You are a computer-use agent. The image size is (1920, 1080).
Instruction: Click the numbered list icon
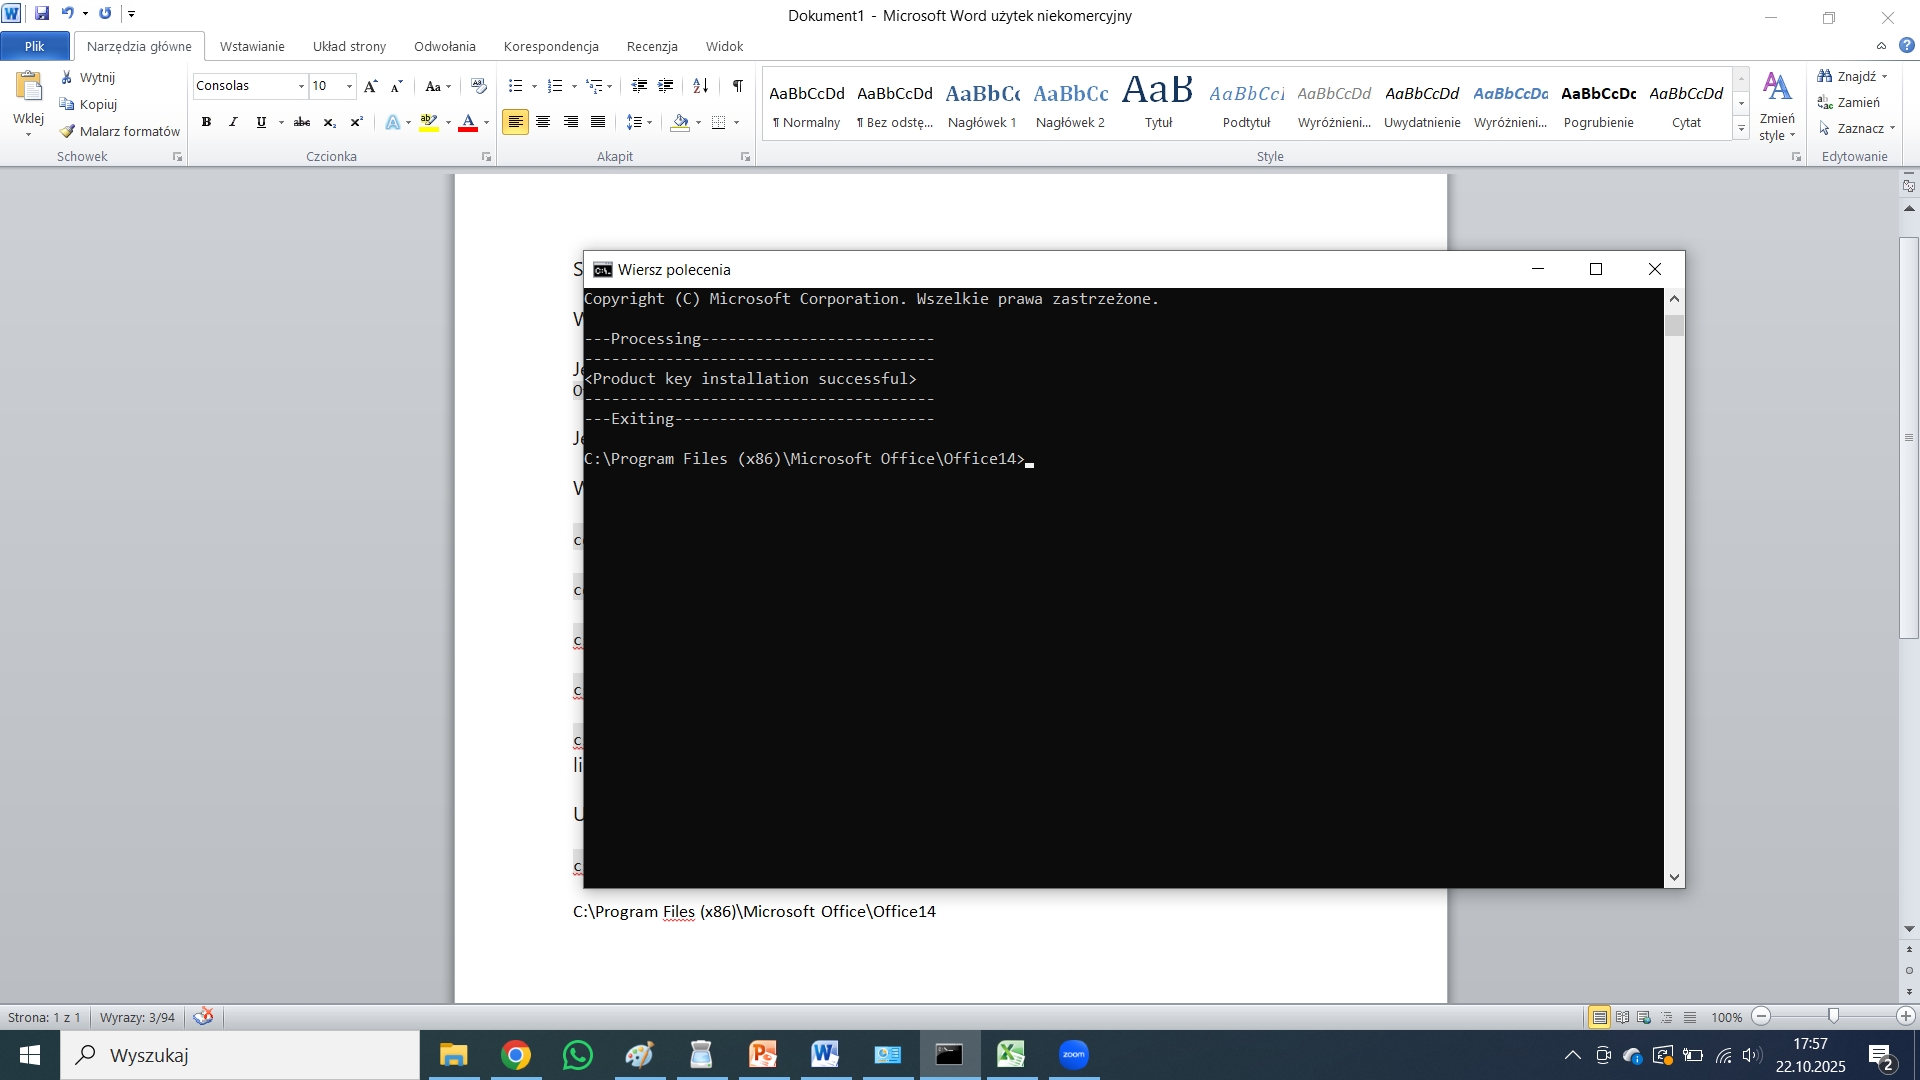(x=556, y=86)
